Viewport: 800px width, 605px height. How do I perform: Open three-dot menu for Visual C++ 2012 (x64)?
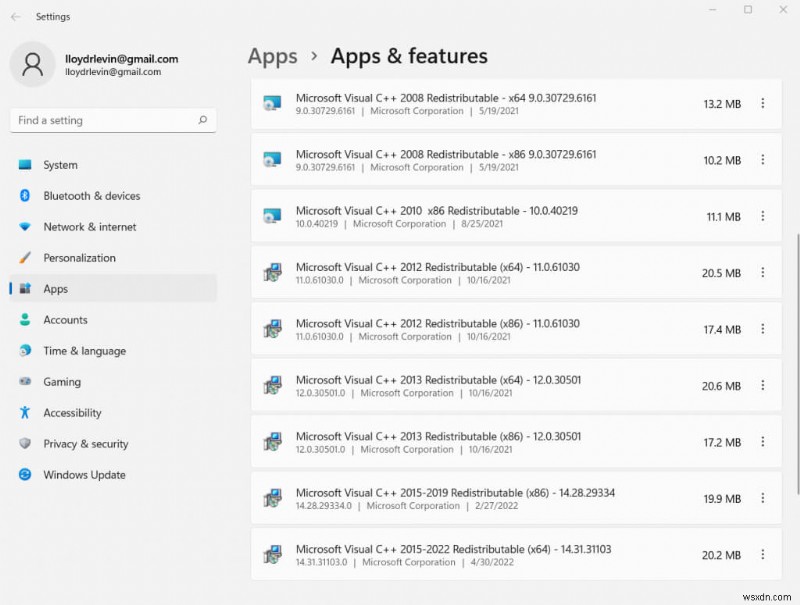[763, 272]
